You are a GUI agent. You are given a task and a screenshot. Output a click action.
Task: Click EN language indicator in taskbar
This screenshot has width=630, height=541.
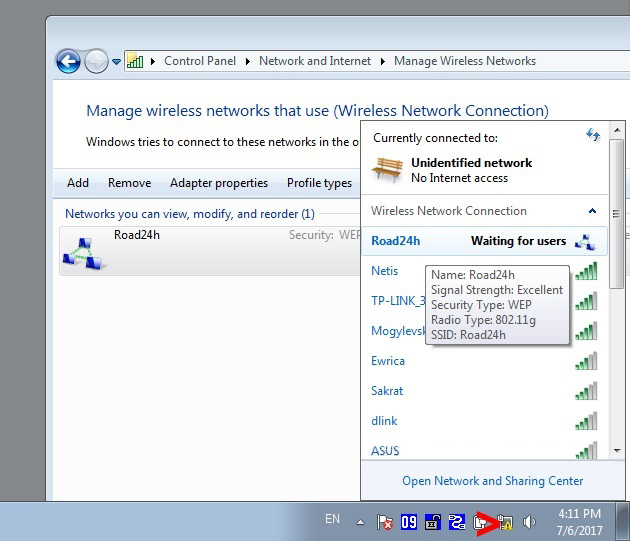332,519
